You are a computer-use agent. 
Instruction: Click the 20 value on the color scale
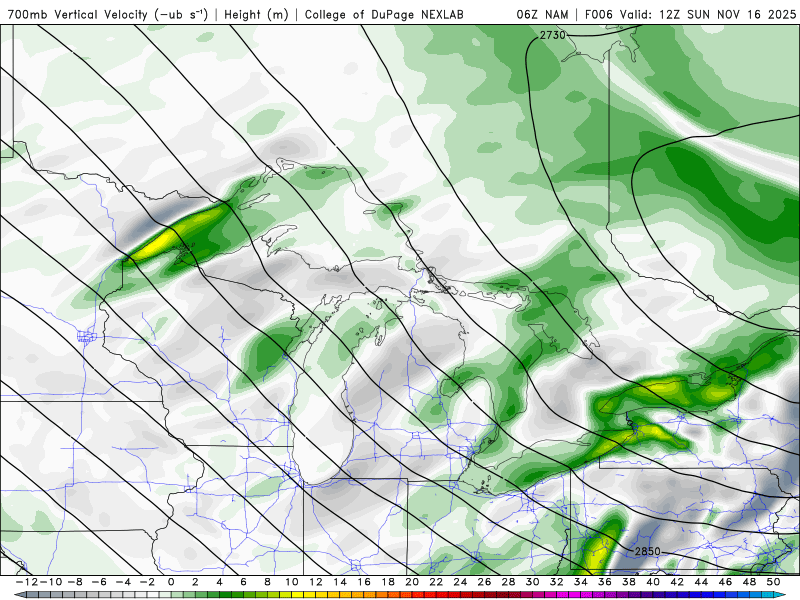pos(412,582)
